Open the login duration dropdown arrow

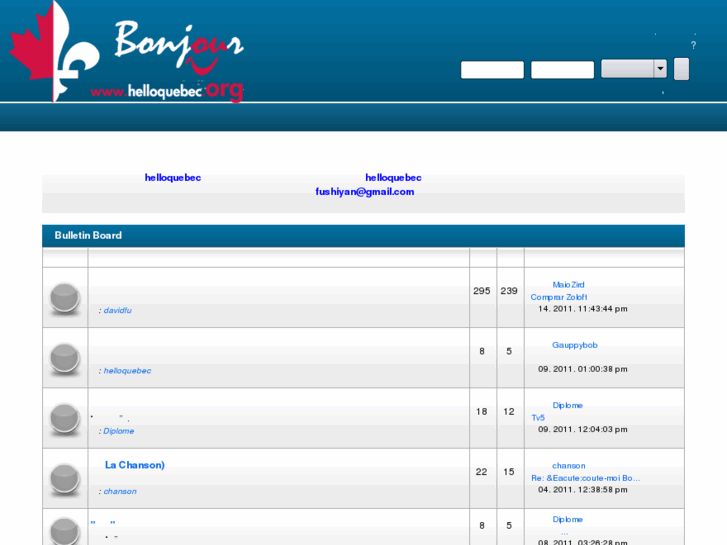(660, 69)
